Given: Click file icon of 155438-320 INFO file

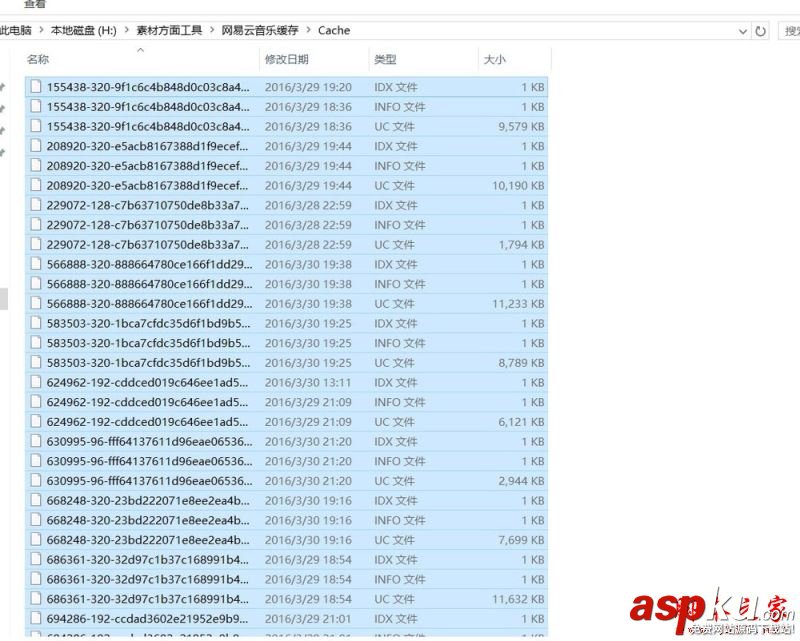Looking at the screenshot, I should [x=36, y=106].
